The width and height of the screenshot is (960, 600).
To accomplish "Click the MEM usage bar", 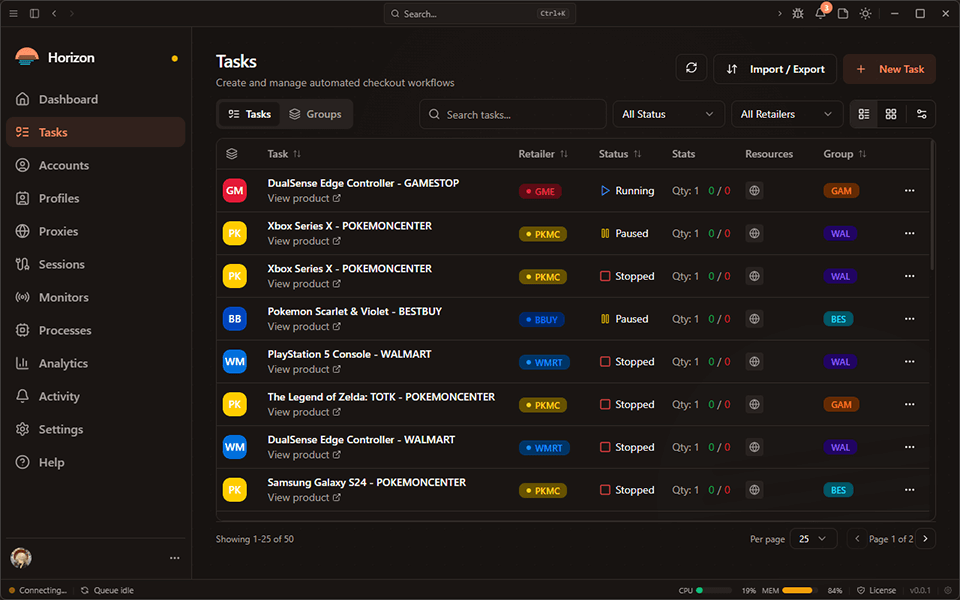I will pos(800,590).
